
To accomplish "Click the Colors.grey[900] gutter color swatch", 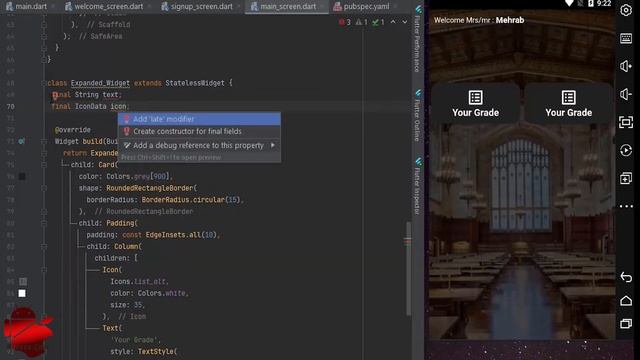I will 22,176.
